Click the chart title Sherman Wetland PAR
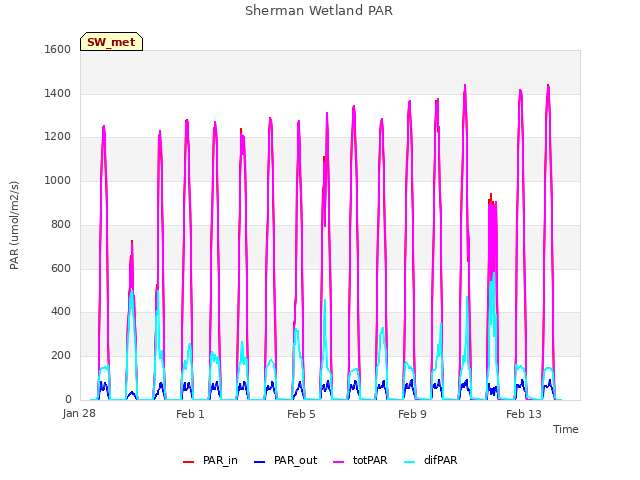Viewport: 640px width, 480px height. pos(319,11)
